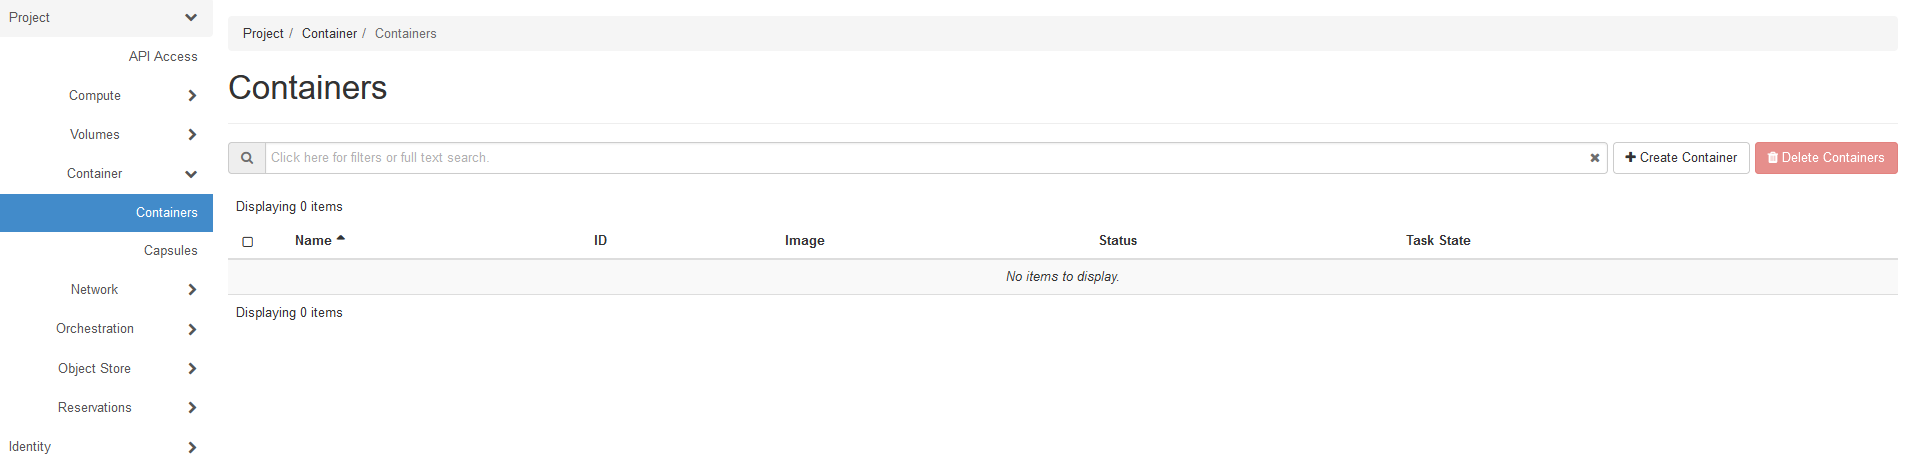Toggle the select-all containers checkbox
This screenshot has height=465, width=1906.
(248, 242)
